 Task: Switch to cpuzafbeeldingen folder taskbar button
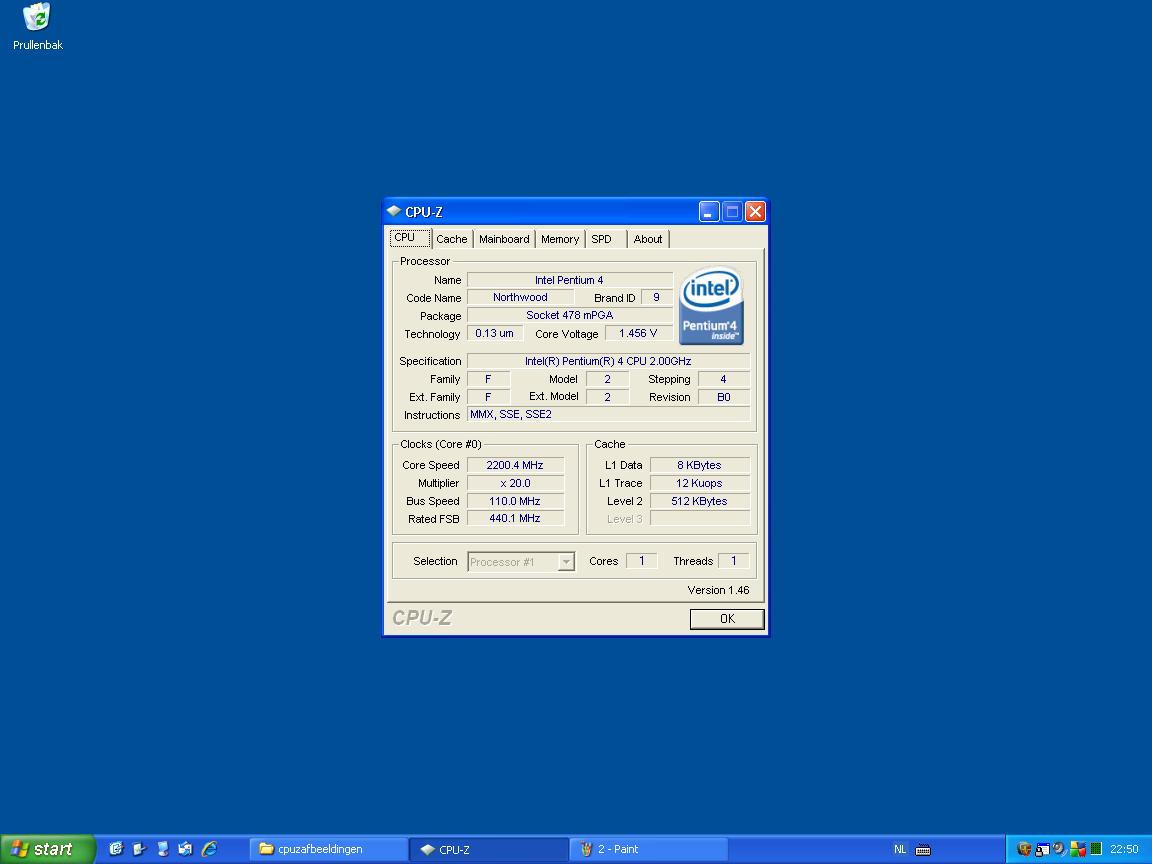(328, 849)
